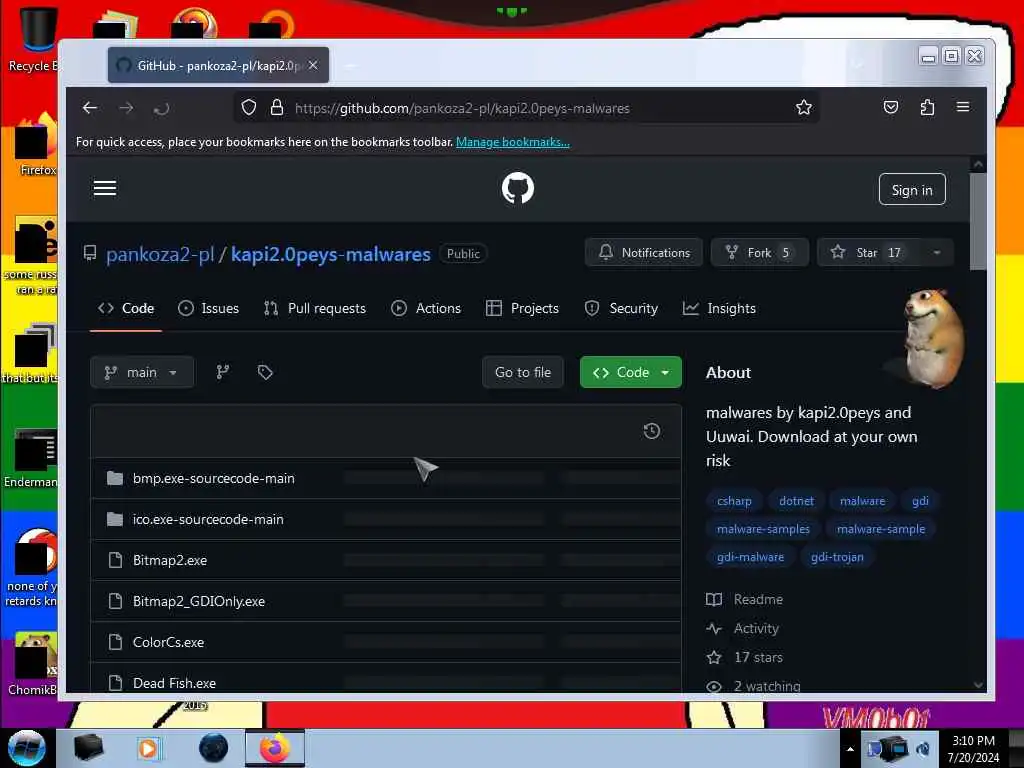
Task: Expand the Star lists dropdown arrow
Action: tap(936, 252)
